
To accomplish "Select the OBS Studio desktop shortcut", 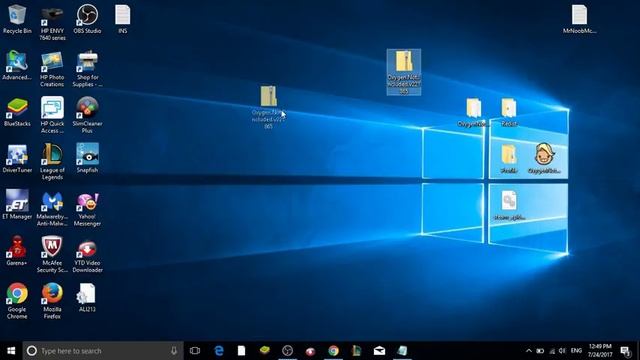I will [87, 19].
